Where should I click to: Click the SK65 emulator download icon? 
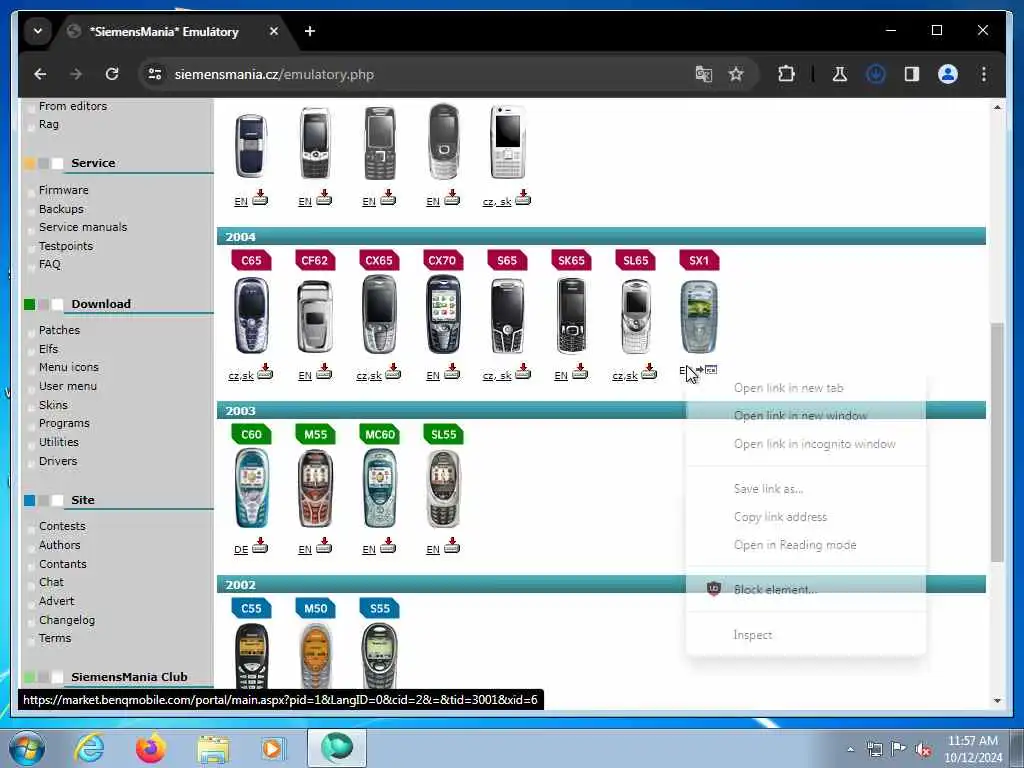(x=580, y=372)
